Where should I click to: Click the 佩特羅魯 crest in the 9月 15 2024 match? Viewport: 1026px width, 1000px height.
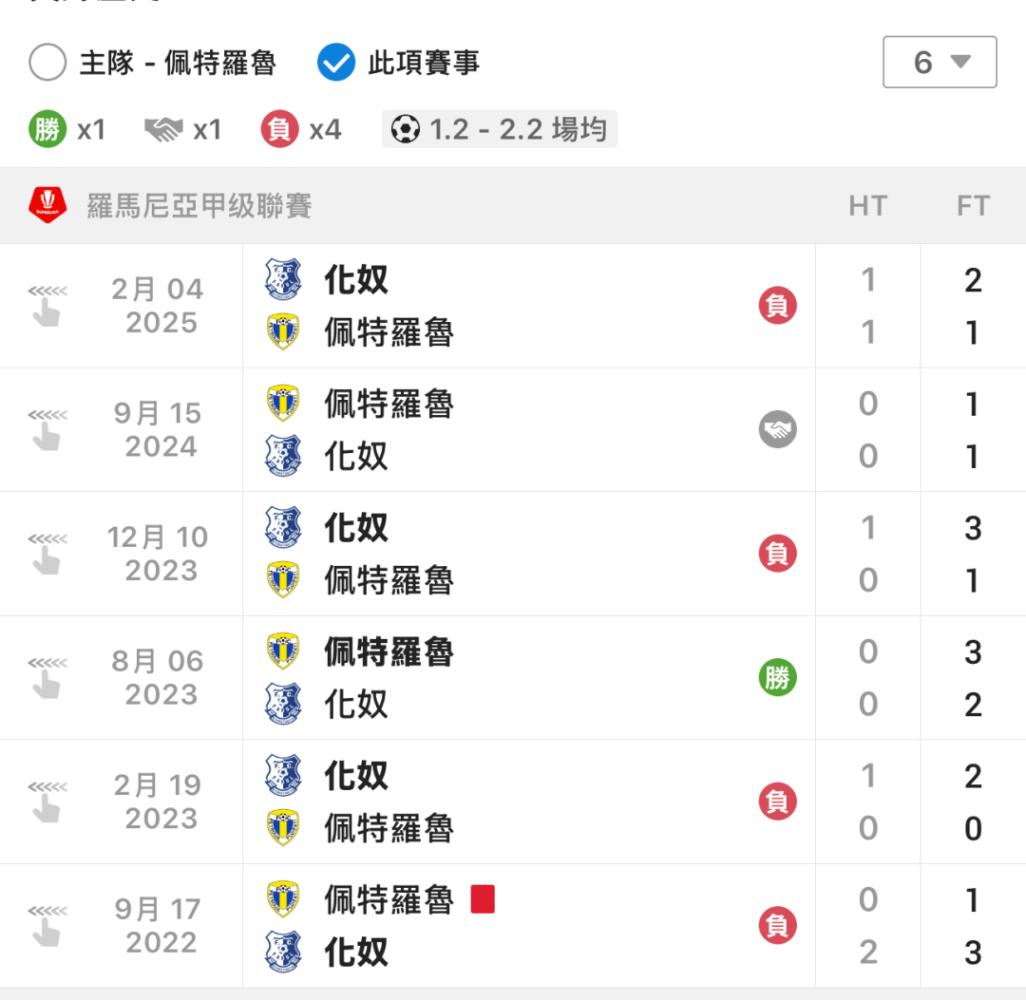click(x=283, y=403)
